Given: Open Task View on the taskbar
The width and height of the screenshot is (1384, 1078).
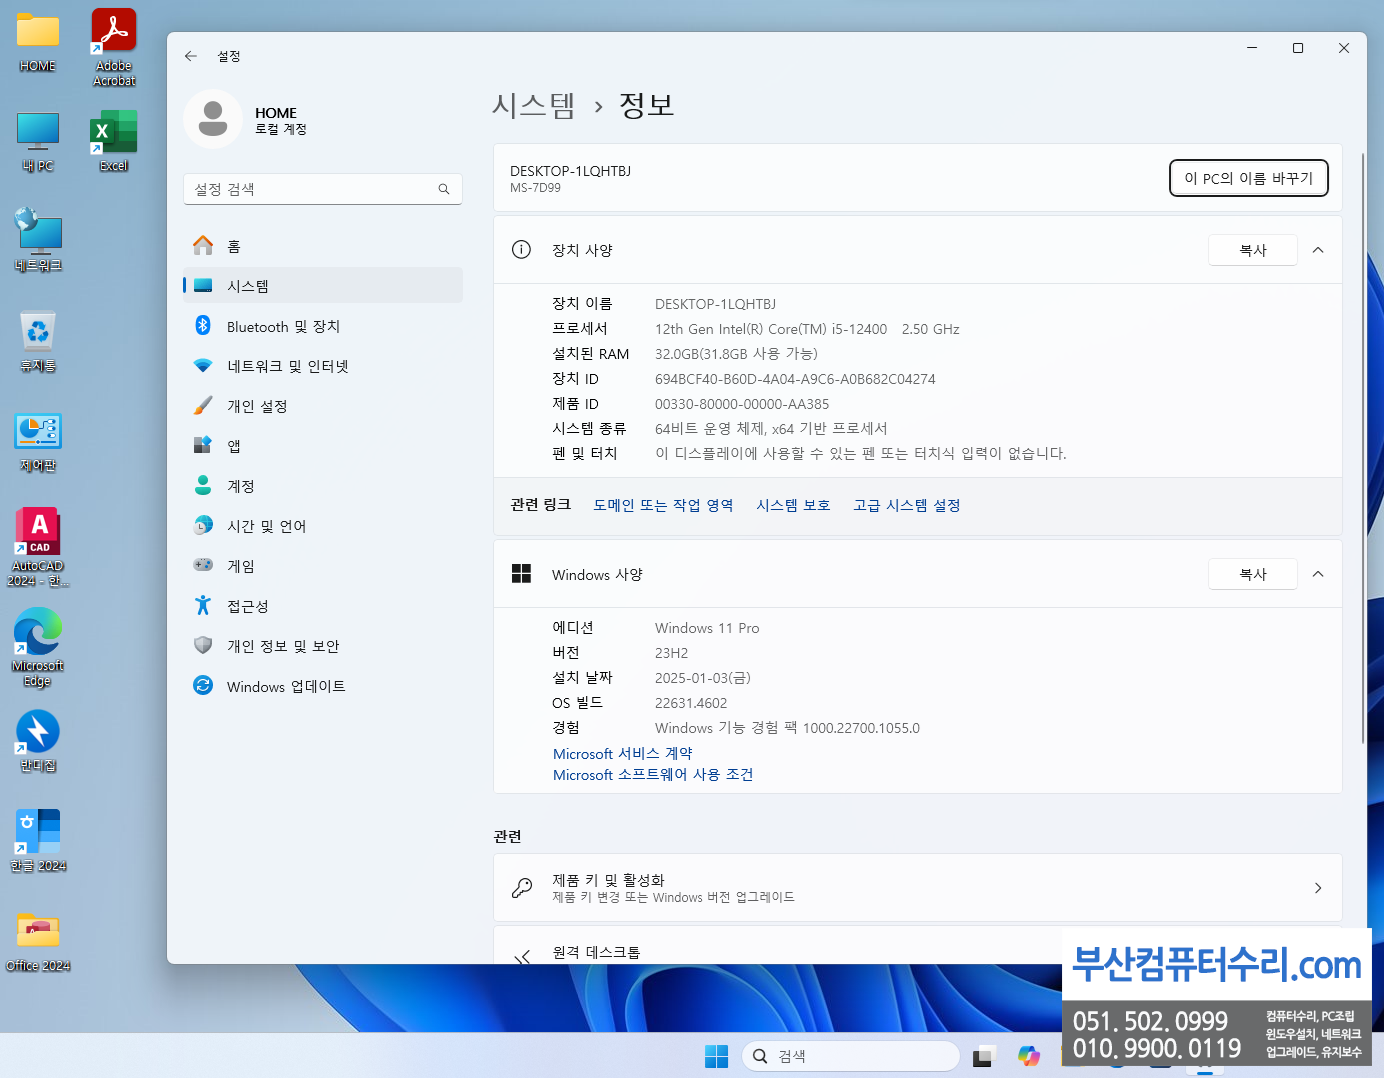Looking at the screenshot, I should tap(985, 1056).
